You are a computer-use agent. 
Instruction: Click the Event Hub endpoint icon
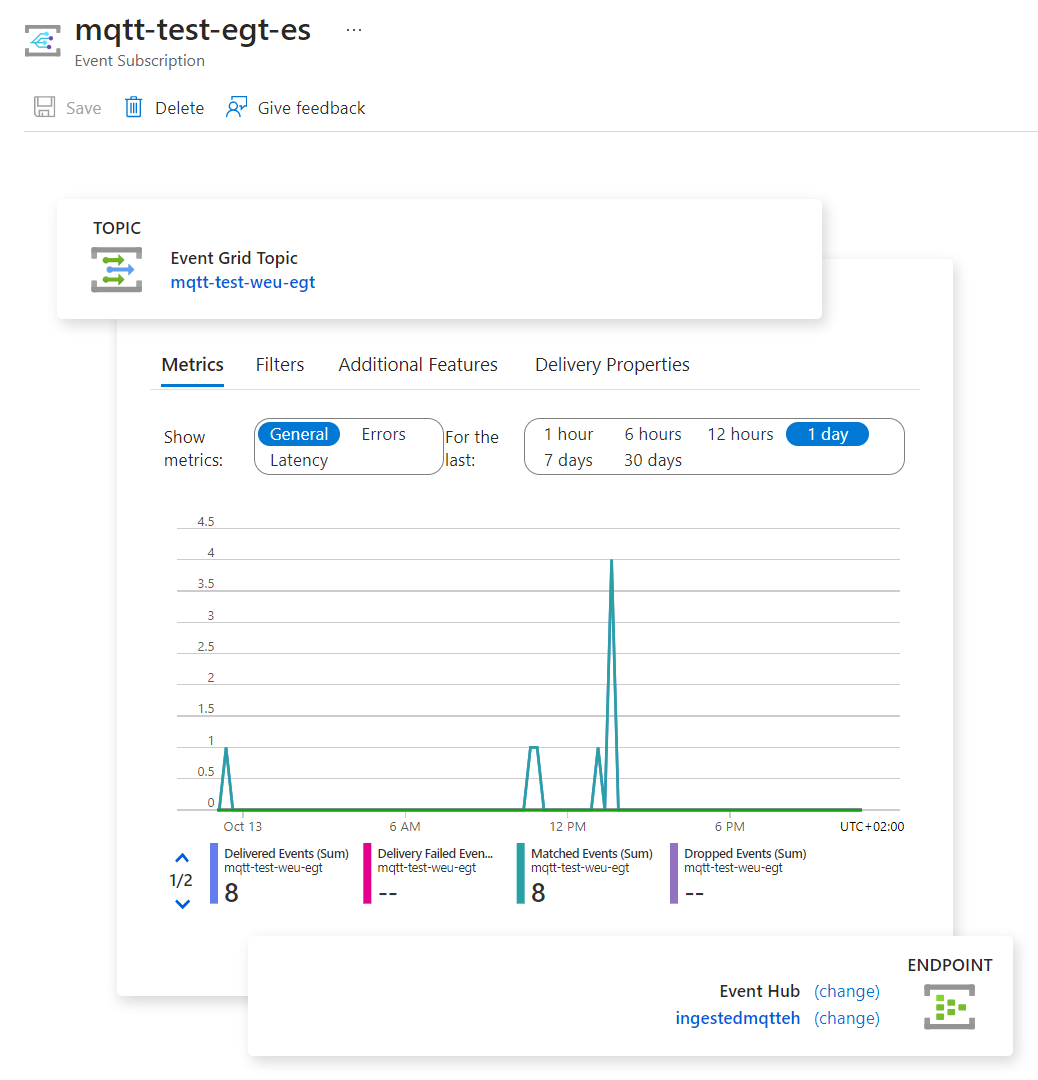coord(949,1006)
